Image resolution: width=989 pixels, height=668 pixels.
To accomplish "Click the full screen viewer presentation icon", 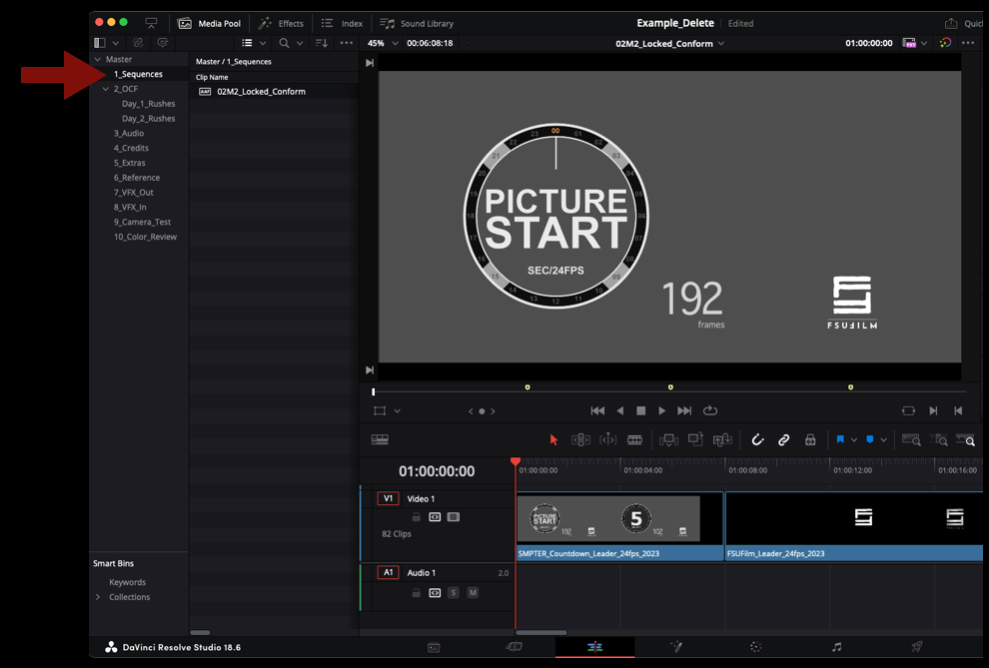I will coord(151,23).
